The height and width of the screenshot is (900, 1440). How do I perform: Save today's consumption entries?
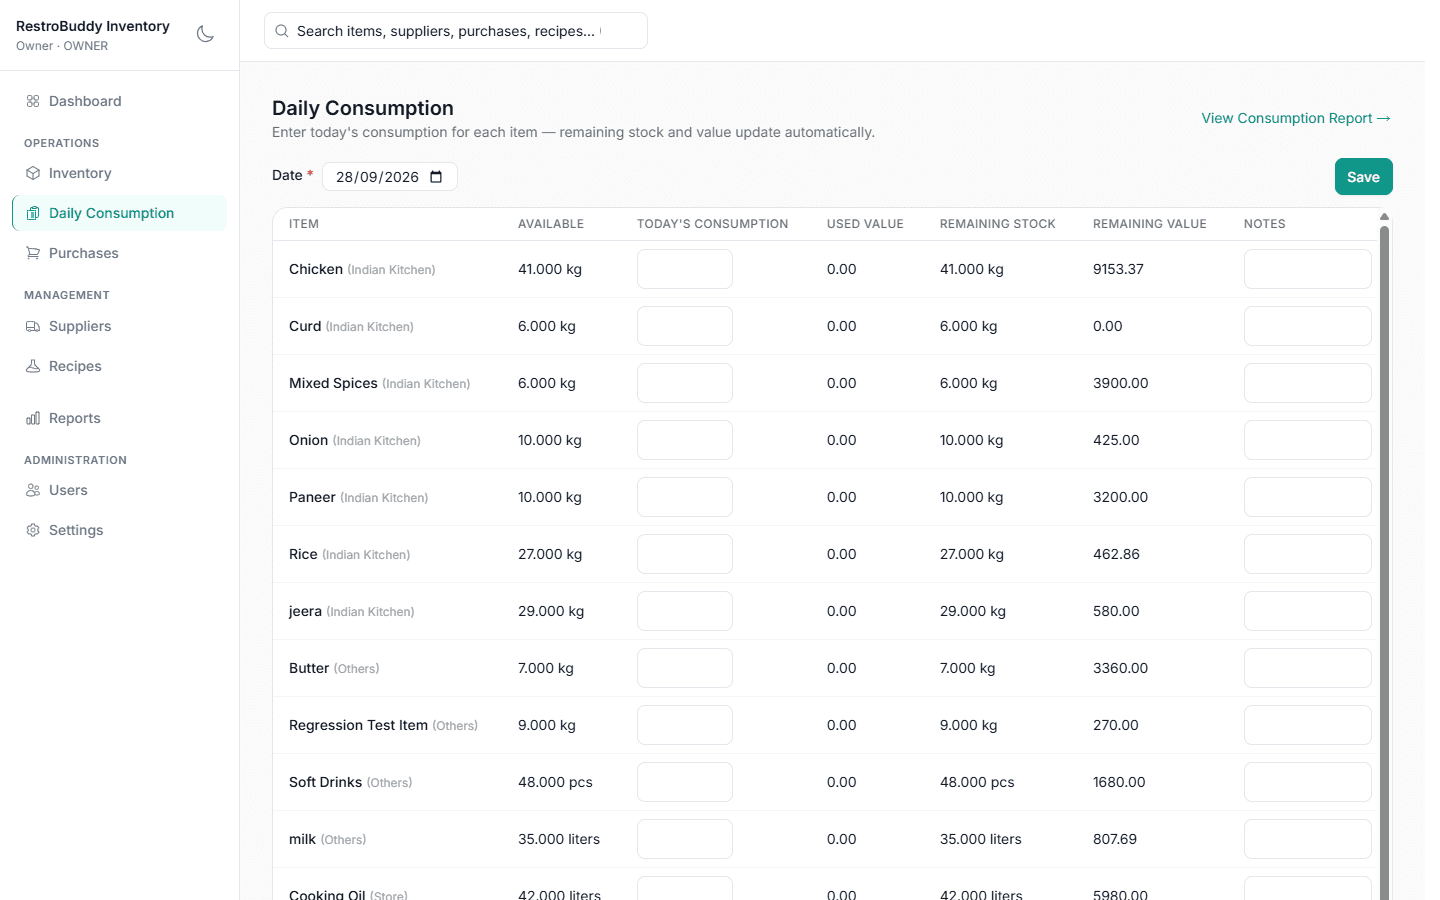(1363, 177)
